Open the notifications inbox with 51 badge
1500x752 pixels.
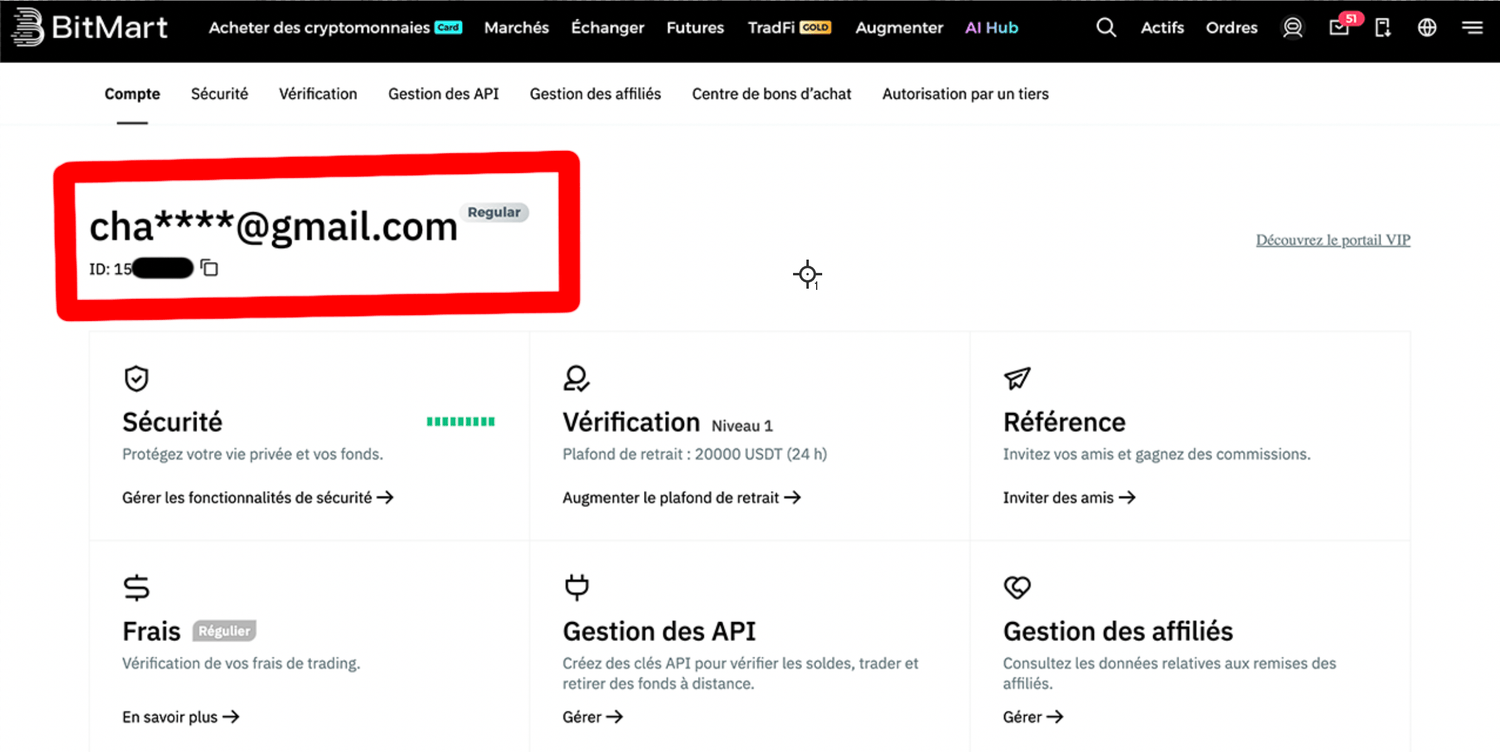(x=1339, y=28)
